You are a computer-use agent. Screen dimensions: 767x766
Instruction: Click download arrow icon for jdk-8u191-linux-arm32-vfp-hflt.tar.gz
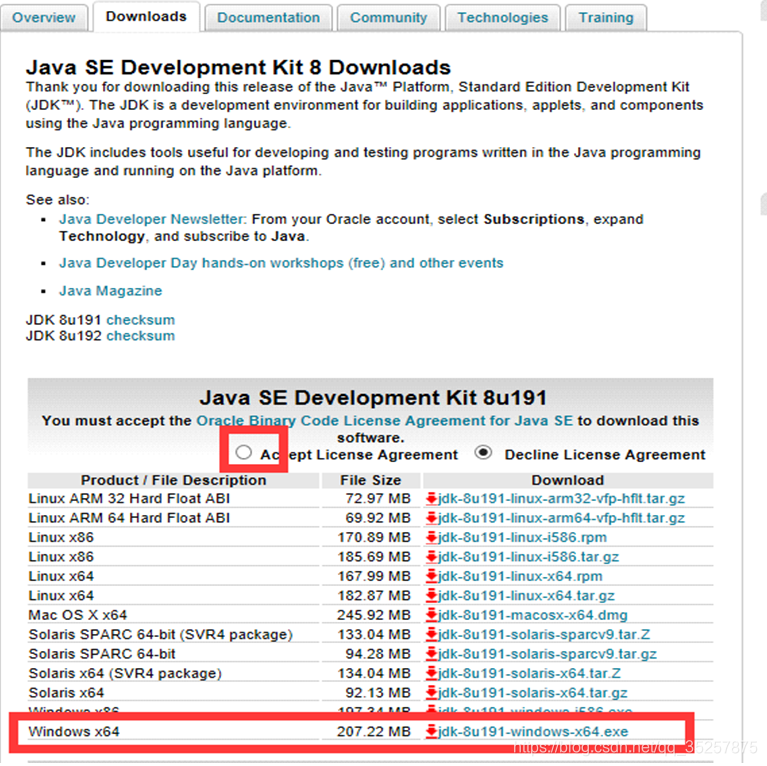[431, 498]
